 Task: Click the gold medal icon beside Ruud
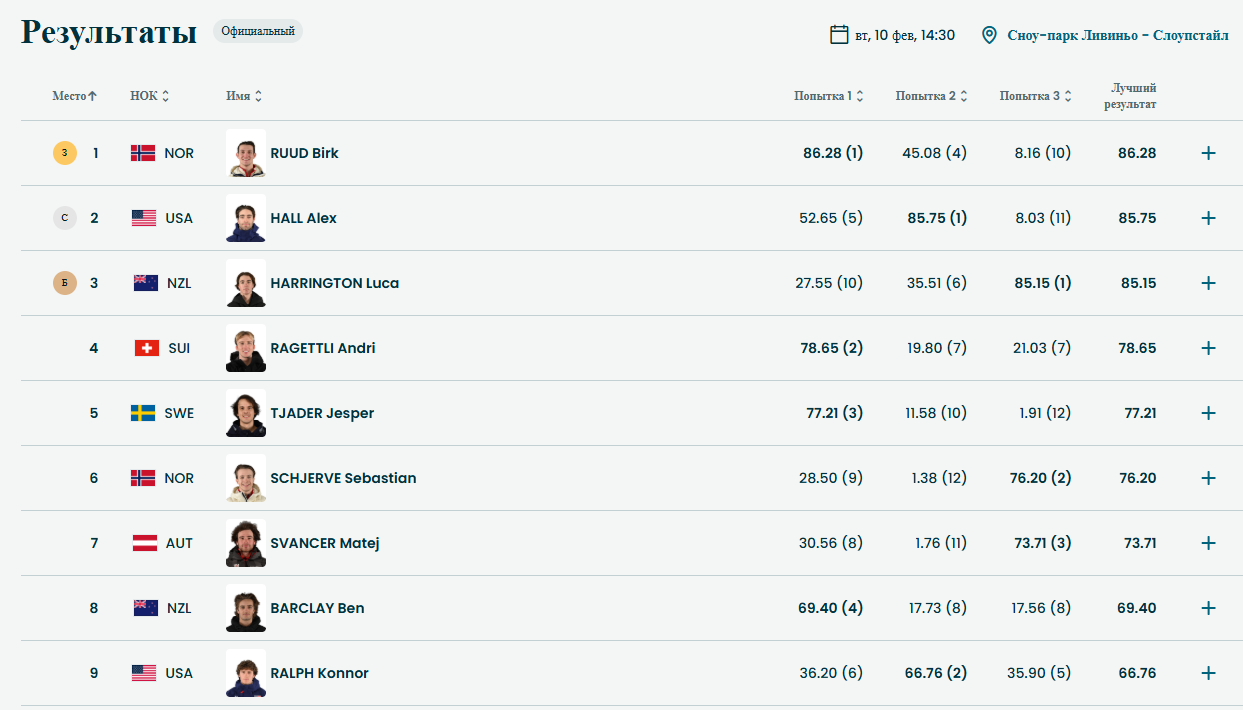click(x=64, y=153)
